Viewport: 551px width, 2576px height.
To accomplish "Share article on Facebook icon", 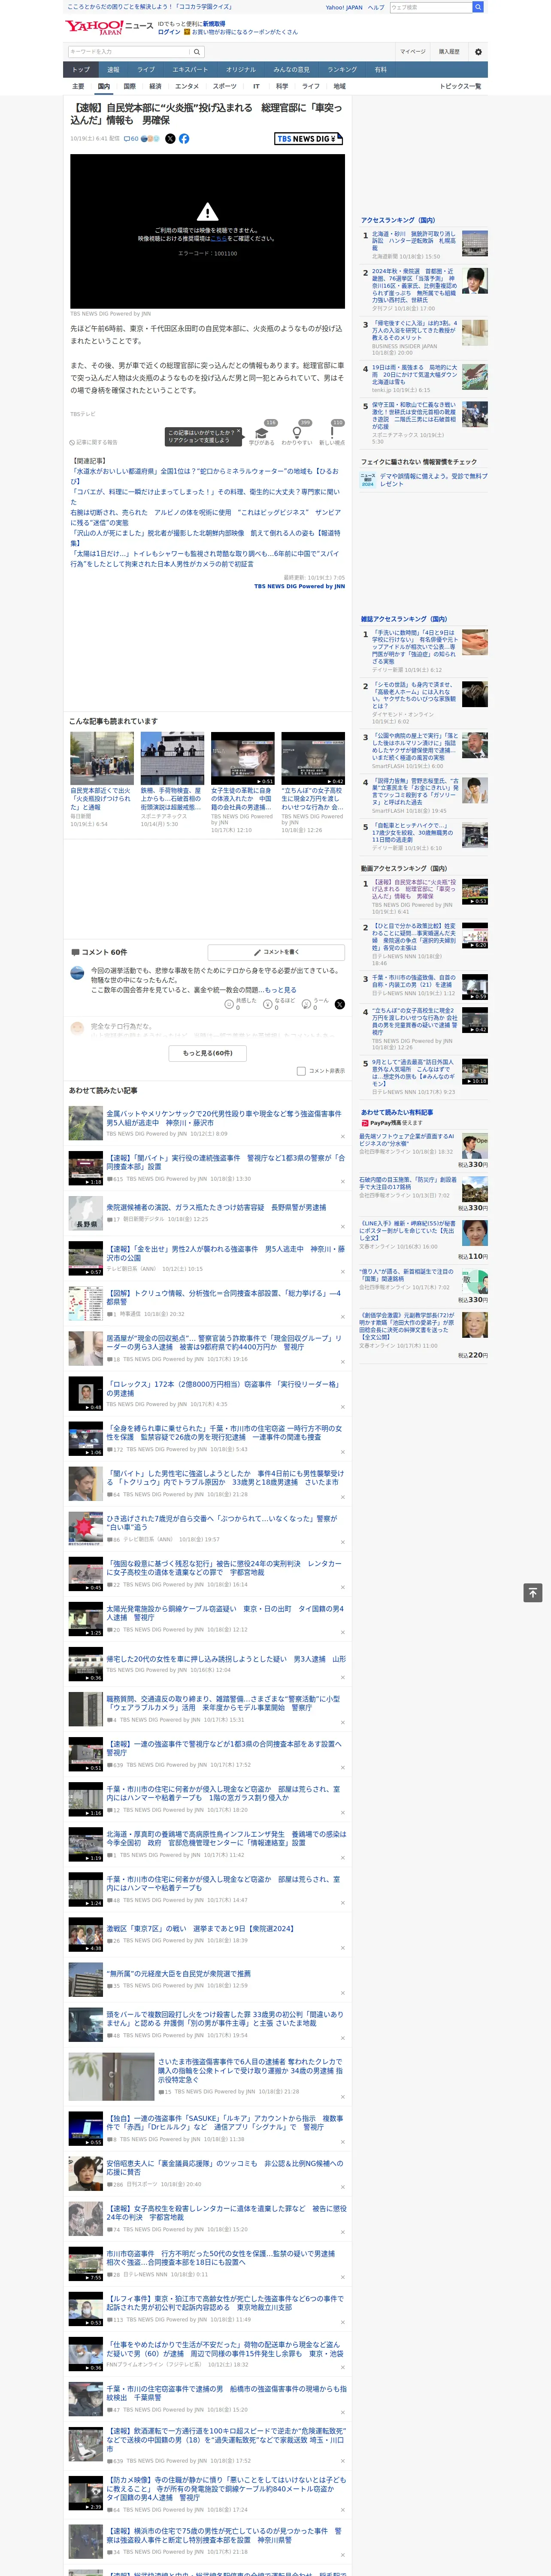I will point(184,139).
